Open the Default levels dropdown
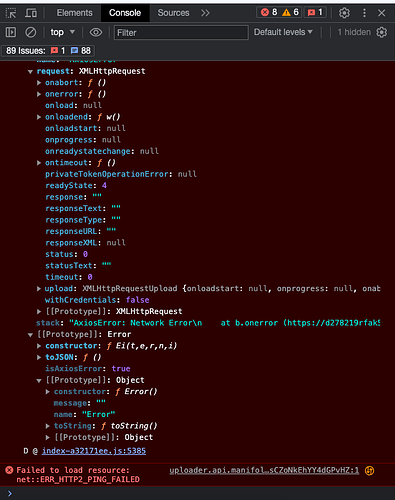The height and width of the screenshot is (500, 395). [283, 32]
